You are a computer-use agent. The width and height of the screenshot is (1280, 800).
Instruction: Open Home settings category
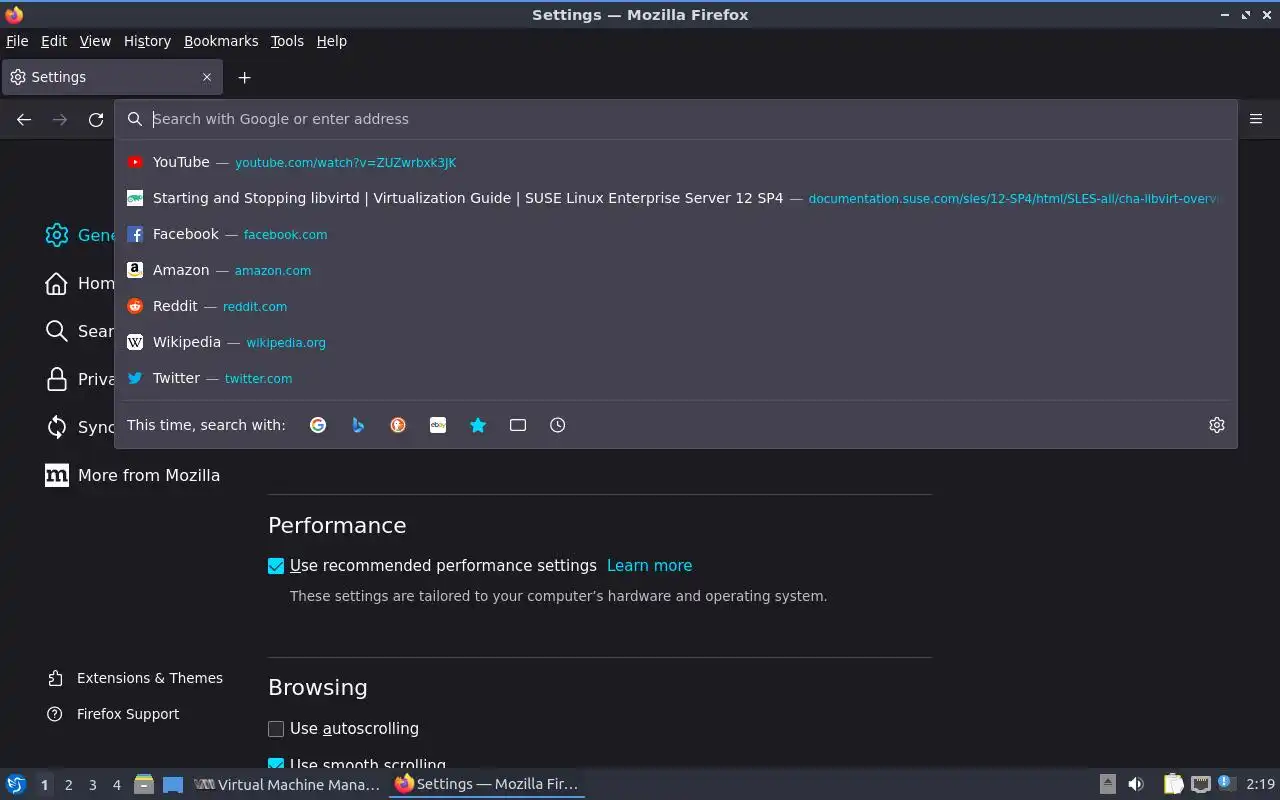coord(80,283)
